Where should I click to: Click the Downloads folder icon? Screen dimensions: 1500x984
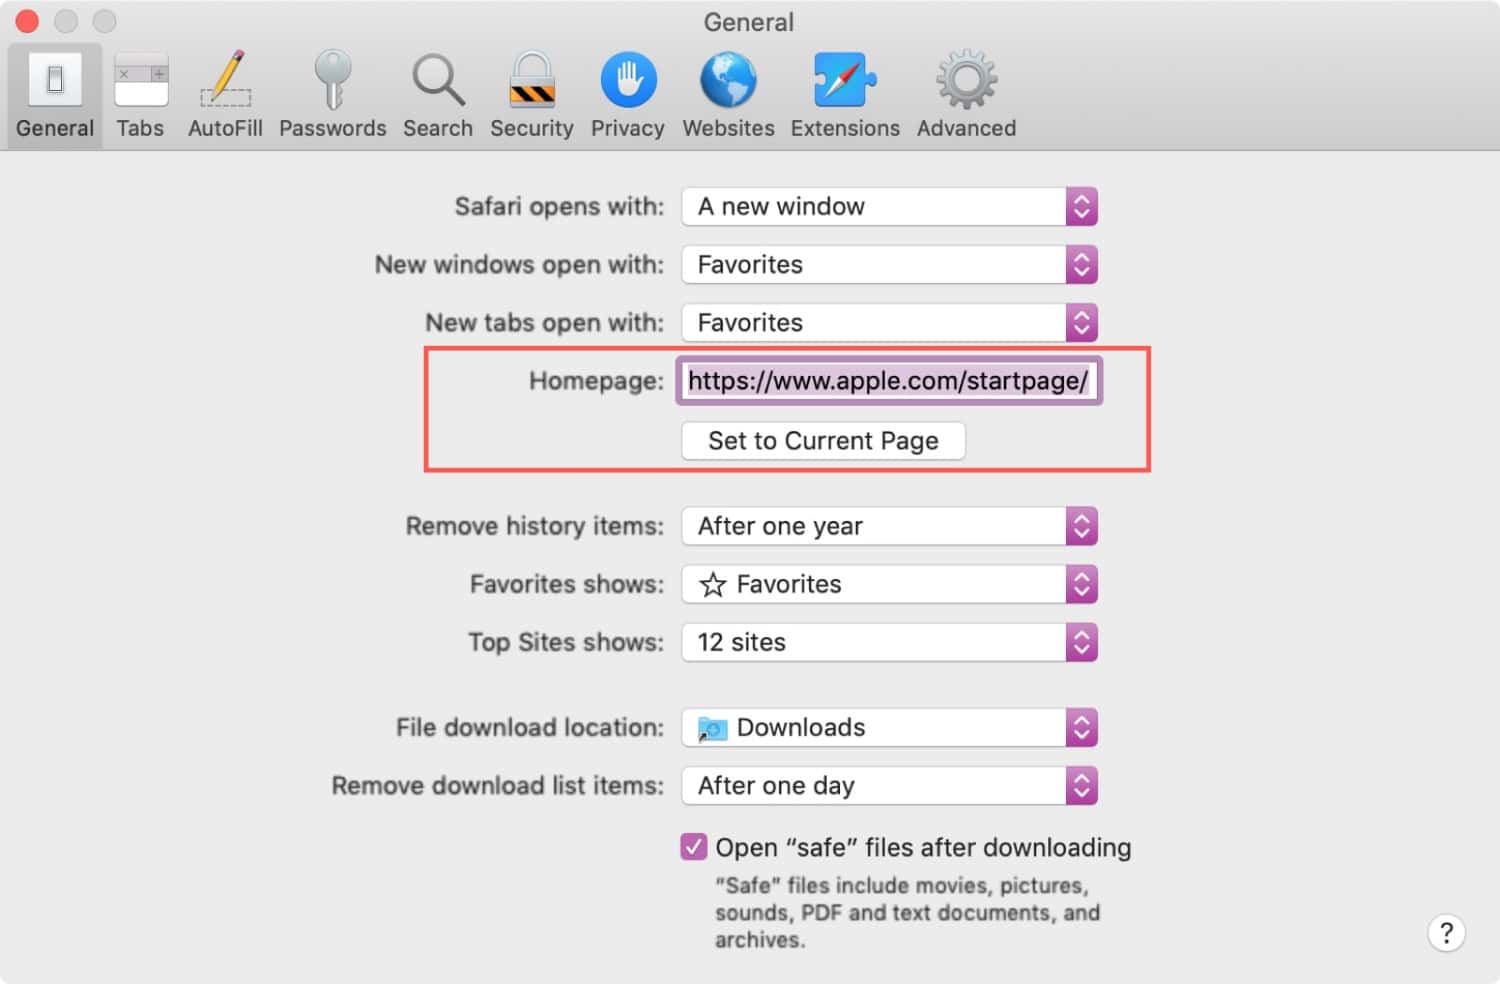tap(712, 728)
